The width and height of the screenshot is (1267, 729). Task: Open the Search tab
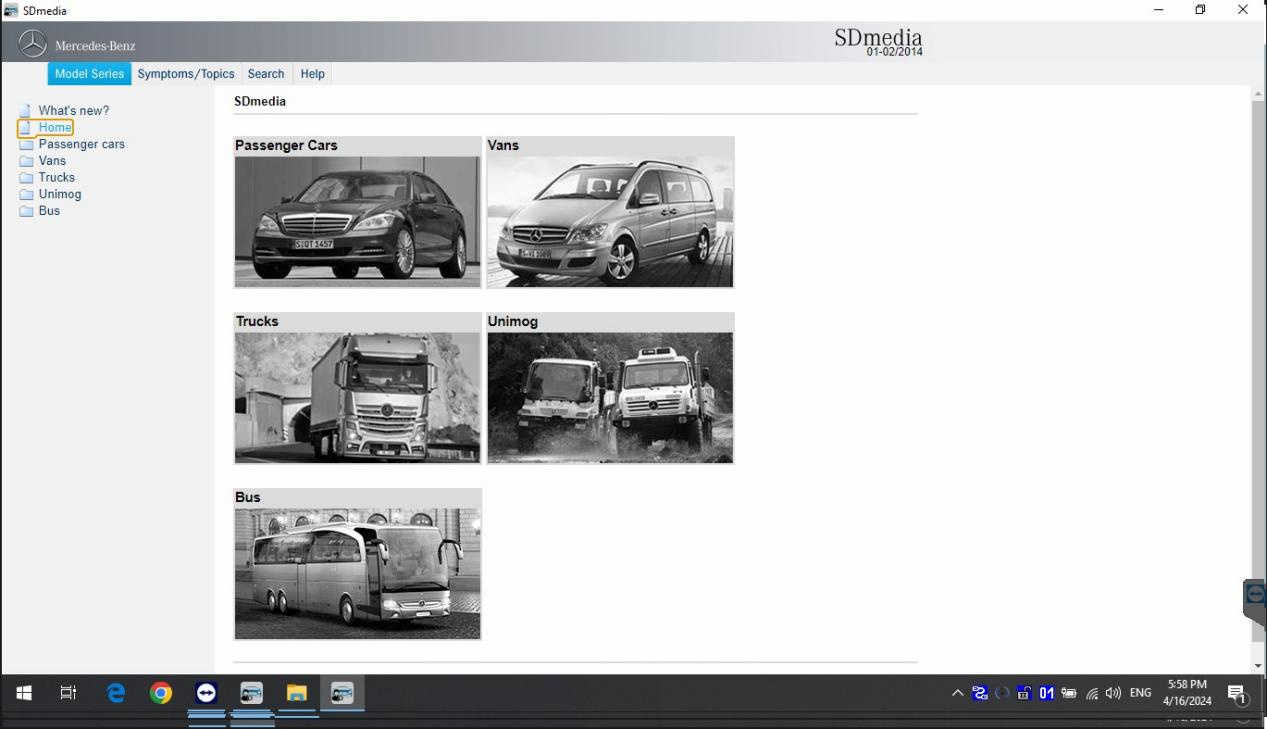266,74
